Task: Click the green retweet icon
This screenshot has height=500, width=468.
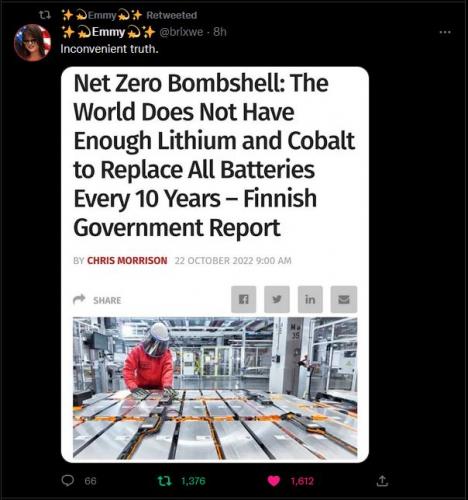Action: 165,481
